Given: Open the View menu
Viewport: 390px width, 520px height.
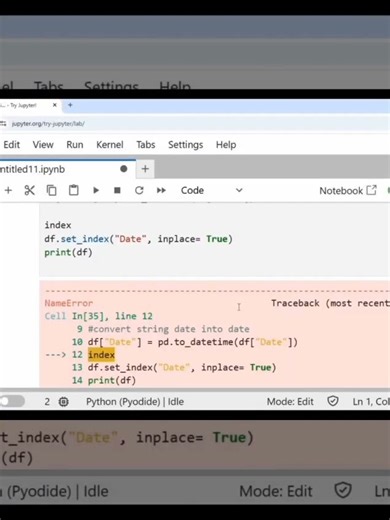Looking at the screenshot, I should (x=43, y=145).
